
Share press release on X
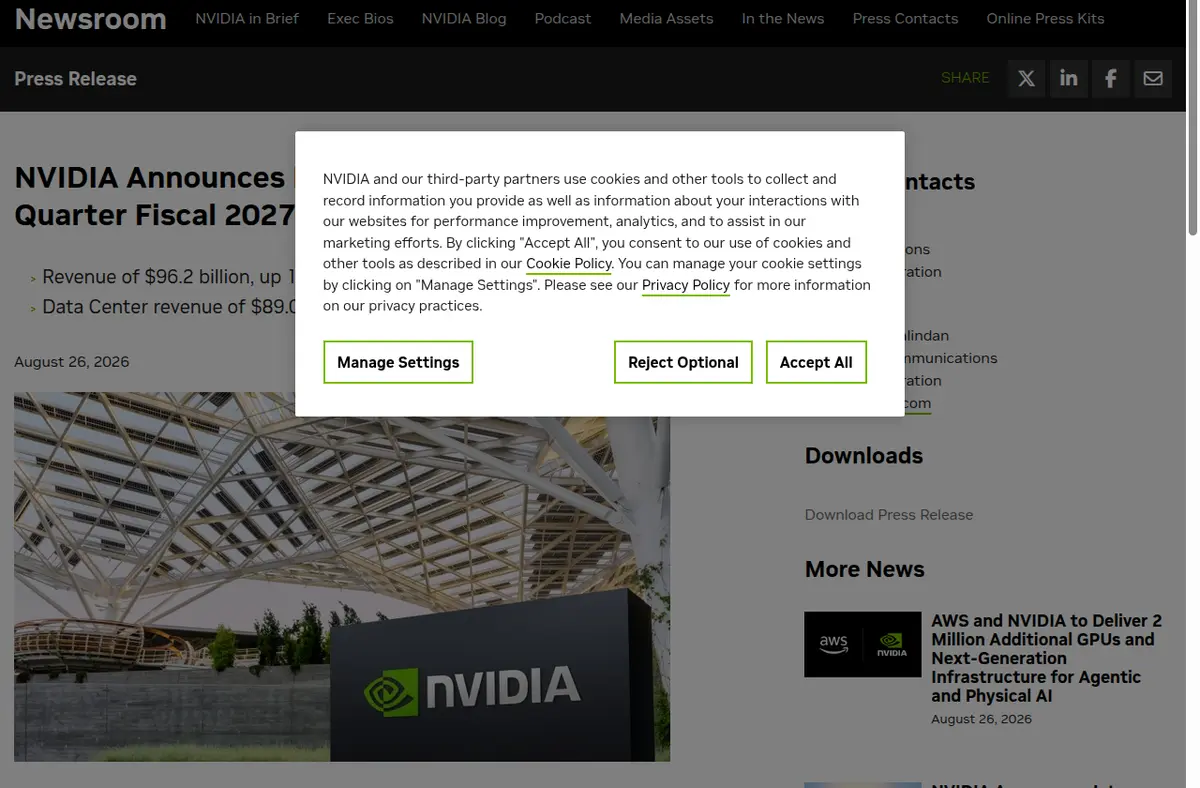coord(1027,78)
